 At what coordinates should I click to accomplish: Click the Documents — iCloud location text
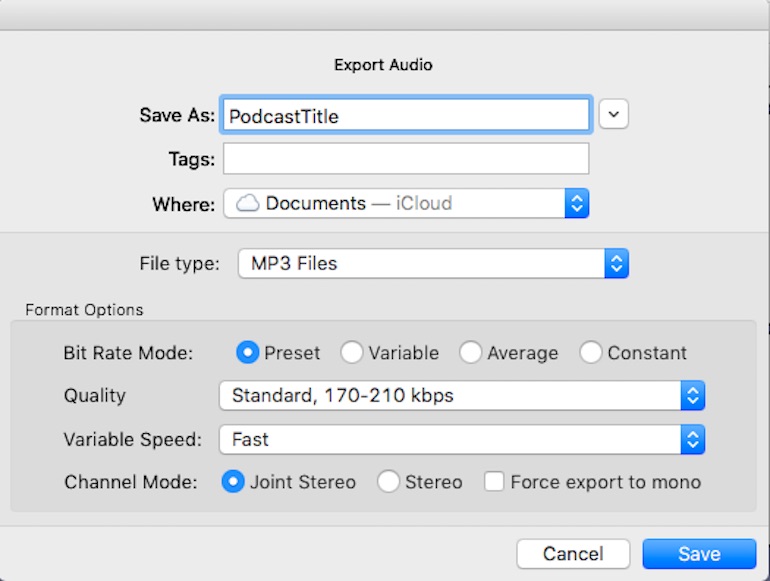(359, 203)
